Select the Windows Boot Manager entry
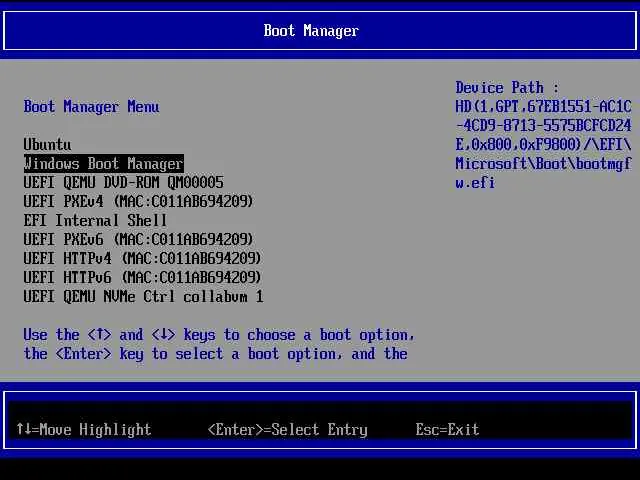This screenshot has width=640, height=480. [x=104, y=163]
